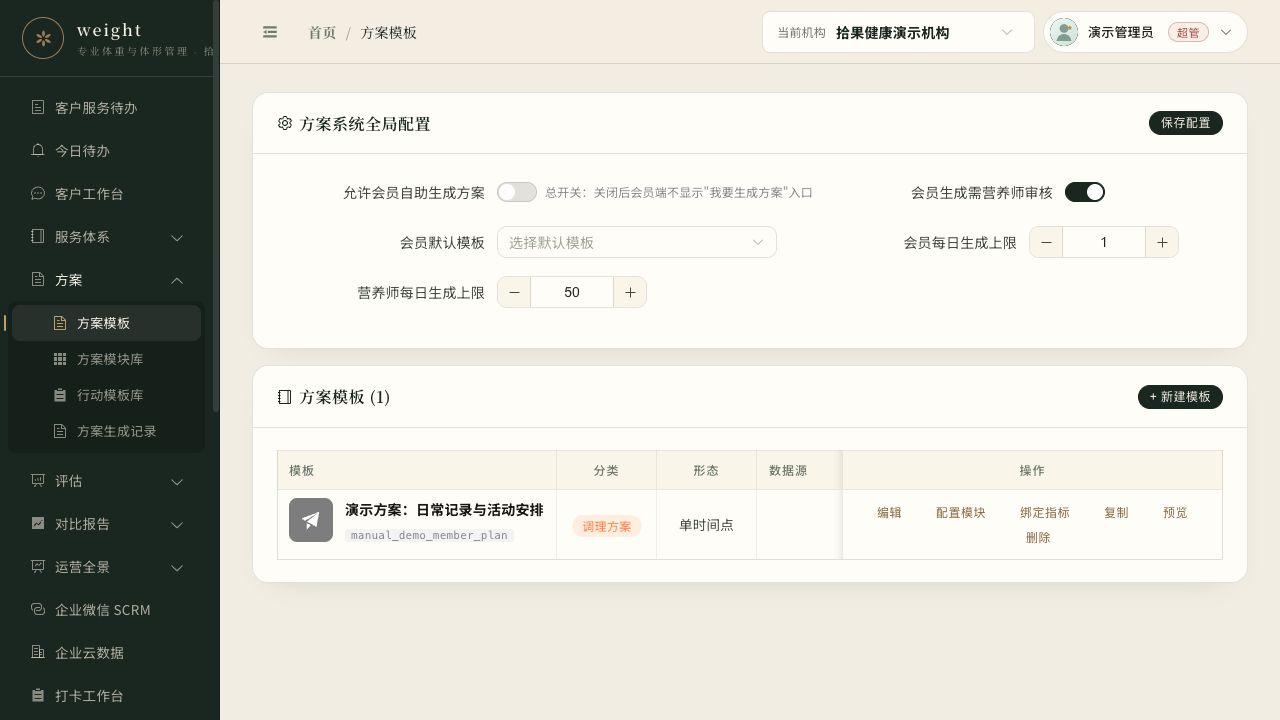The width and height of the screenshot is (1280, 720).
Task: Enable 允许会员自助生成方案 switch
Action: click(x=517, y=192)
